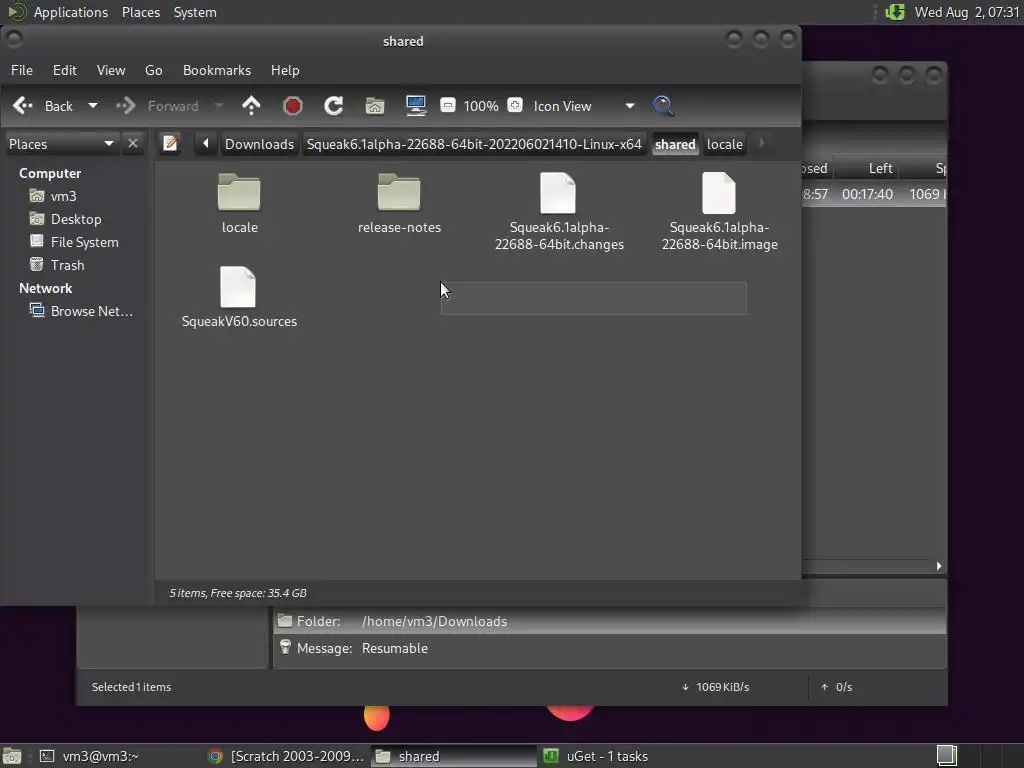Go to Squeak6.1alpha Linux-x64 path segment
Screen dimensions: 1024x768
point(474,144)
